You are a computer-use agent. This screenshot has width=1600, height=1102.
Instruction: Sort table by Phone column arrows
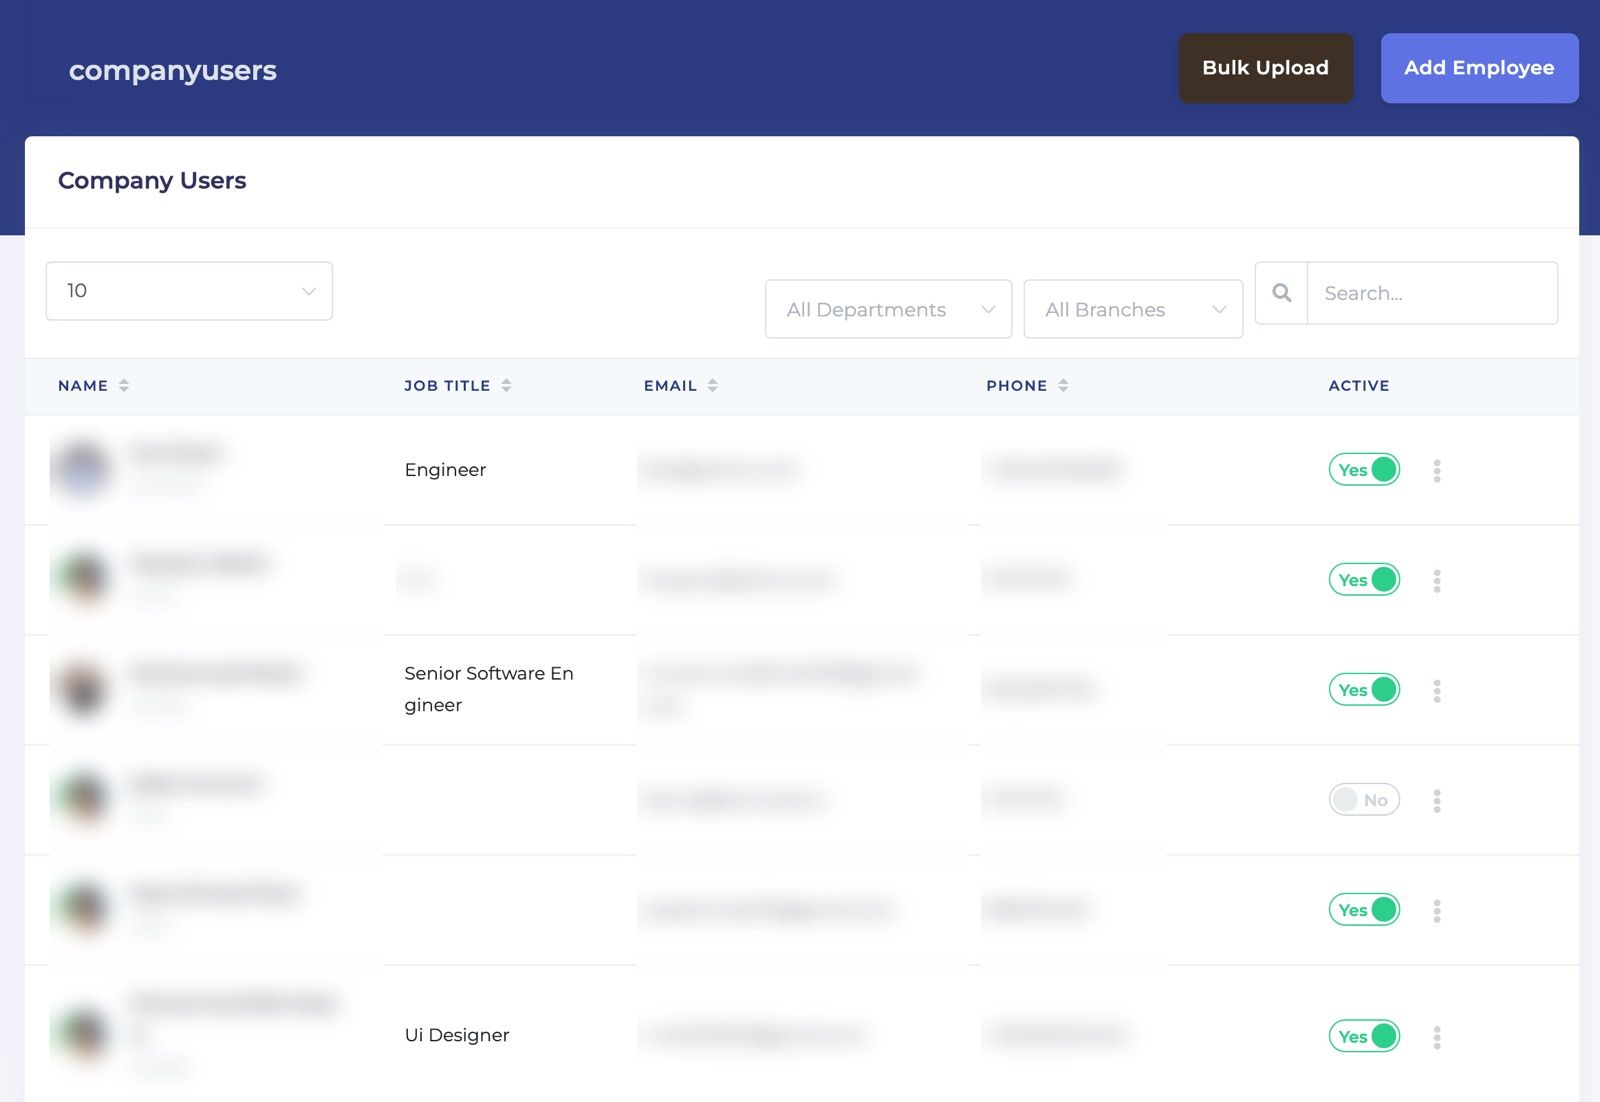click(1063, 385)
